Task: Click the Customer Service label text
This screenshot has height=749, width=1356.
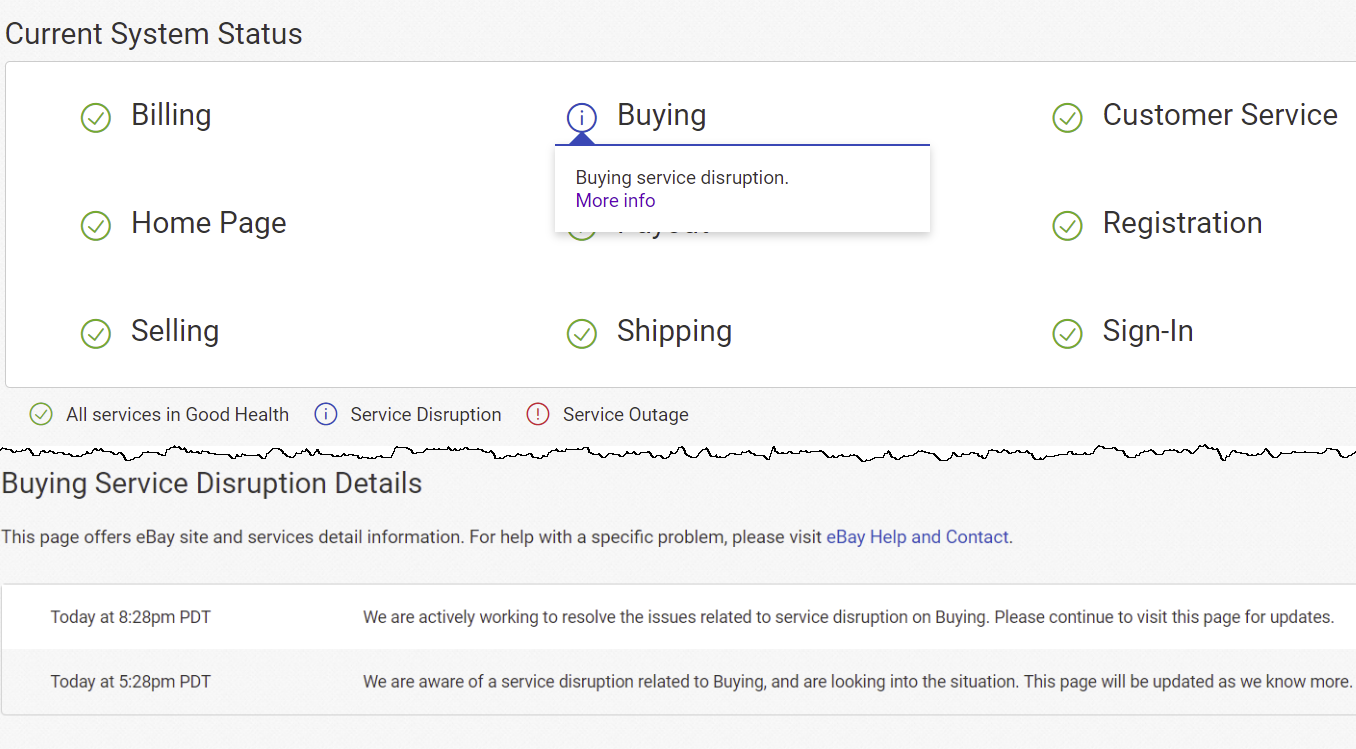Action: coord(1219,115)
